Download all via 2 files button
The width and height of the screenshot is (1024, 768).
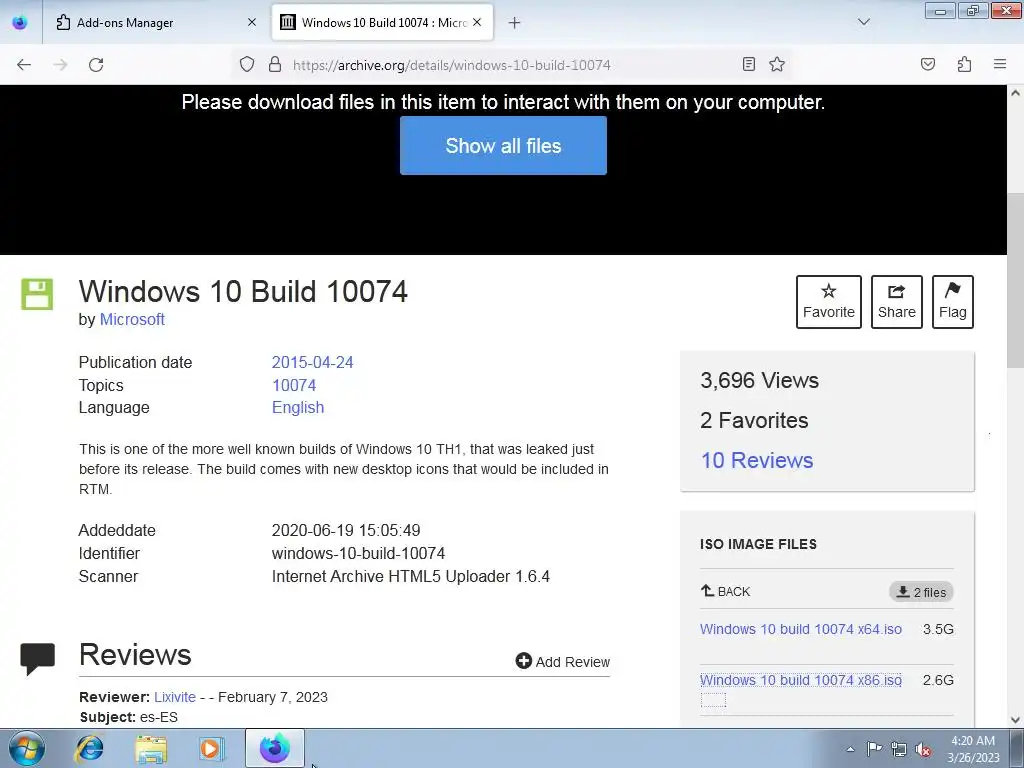pyautogui.click(x=921, y=592)
